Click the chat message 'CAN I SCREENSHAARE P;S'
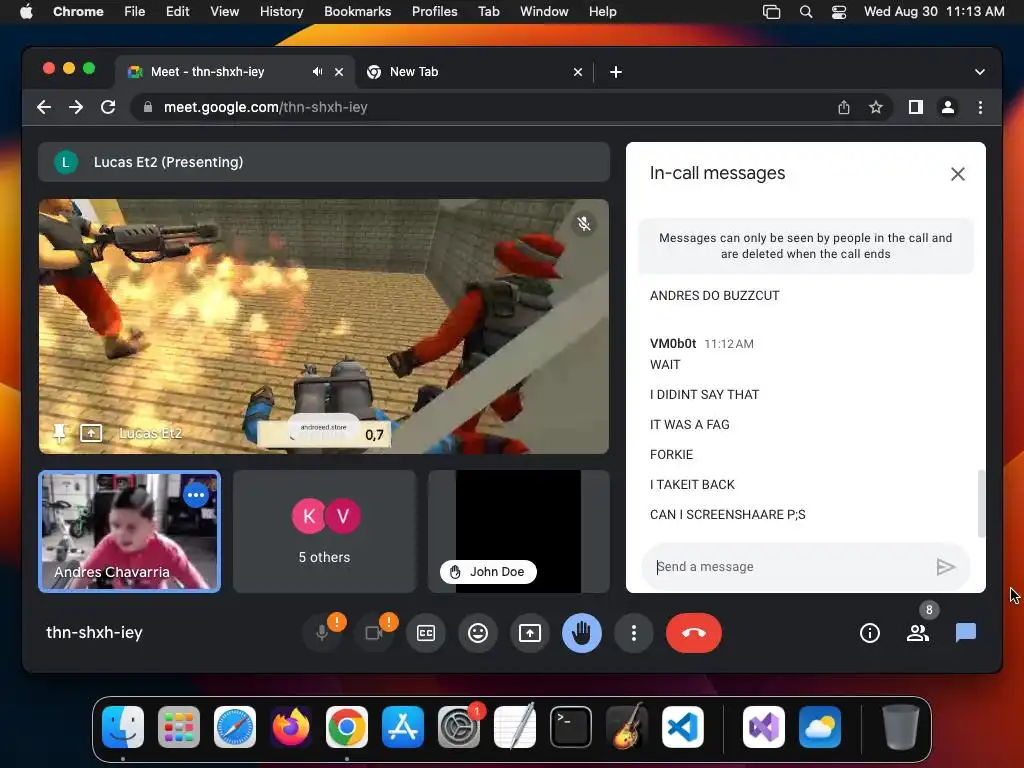Image resolution: width=1024 pixels, height=768 pixels. [x=728, y=515]
